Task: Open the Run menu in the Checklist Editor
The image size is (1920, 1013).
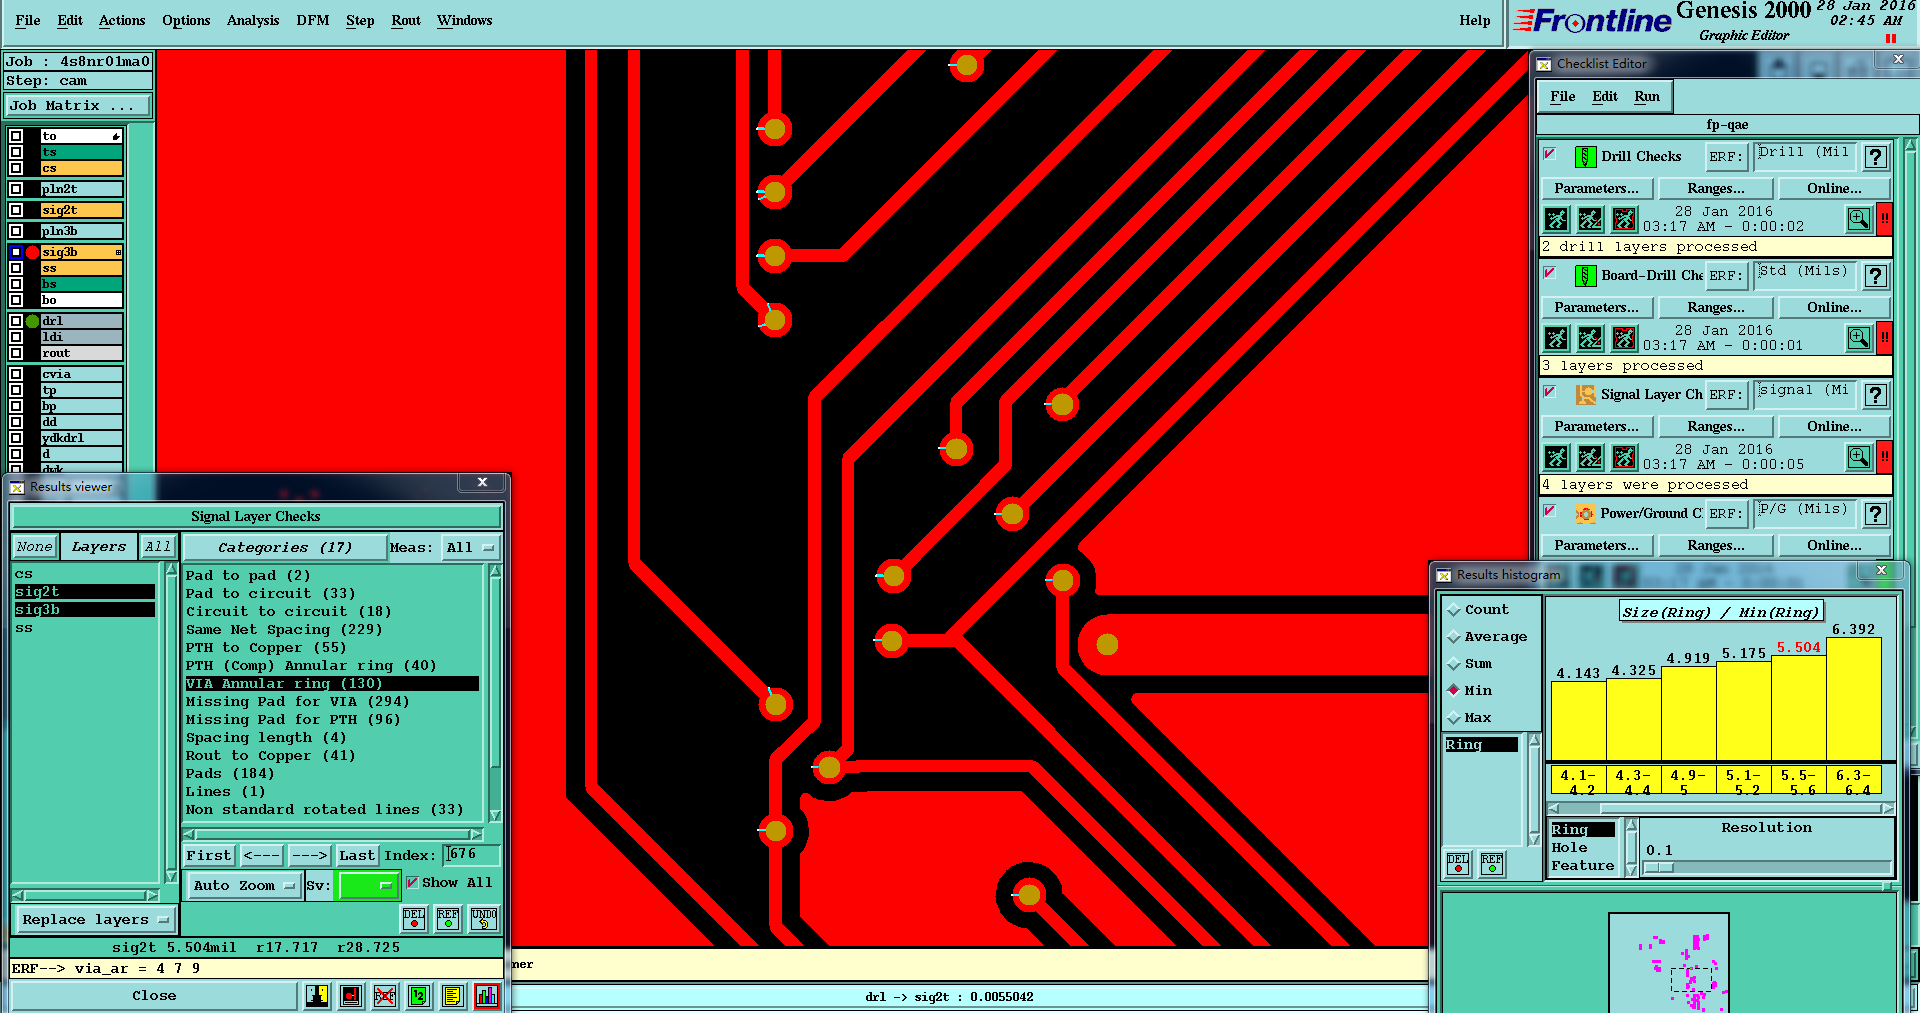Action: 1647,97
